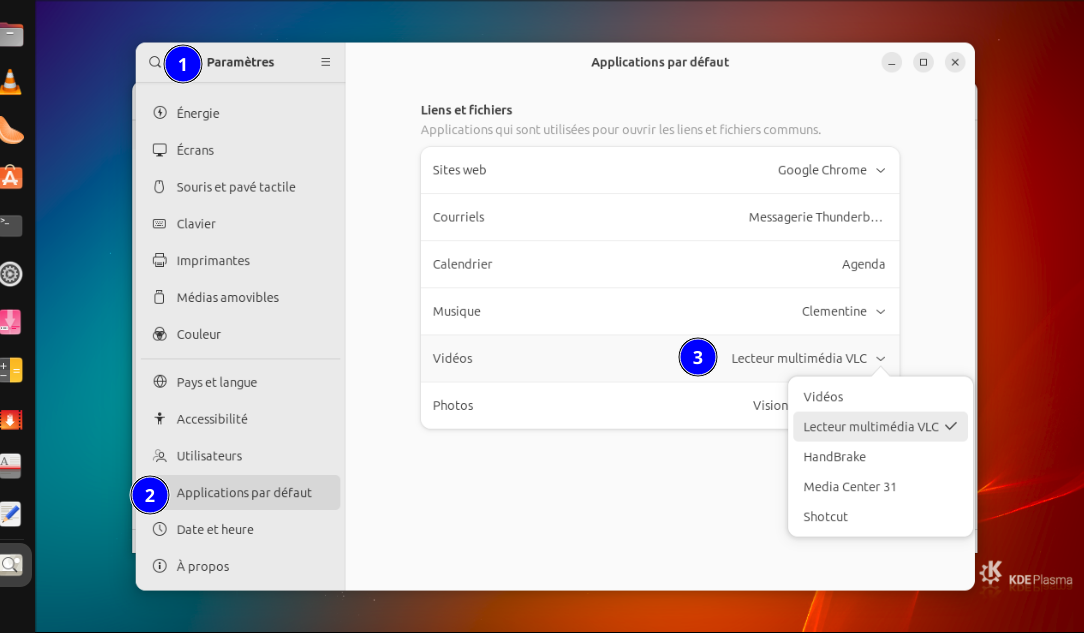The image size is (1084, 633).
Task: Click the Applications par défaut sidebar entry
Action: tap(241, 493)
